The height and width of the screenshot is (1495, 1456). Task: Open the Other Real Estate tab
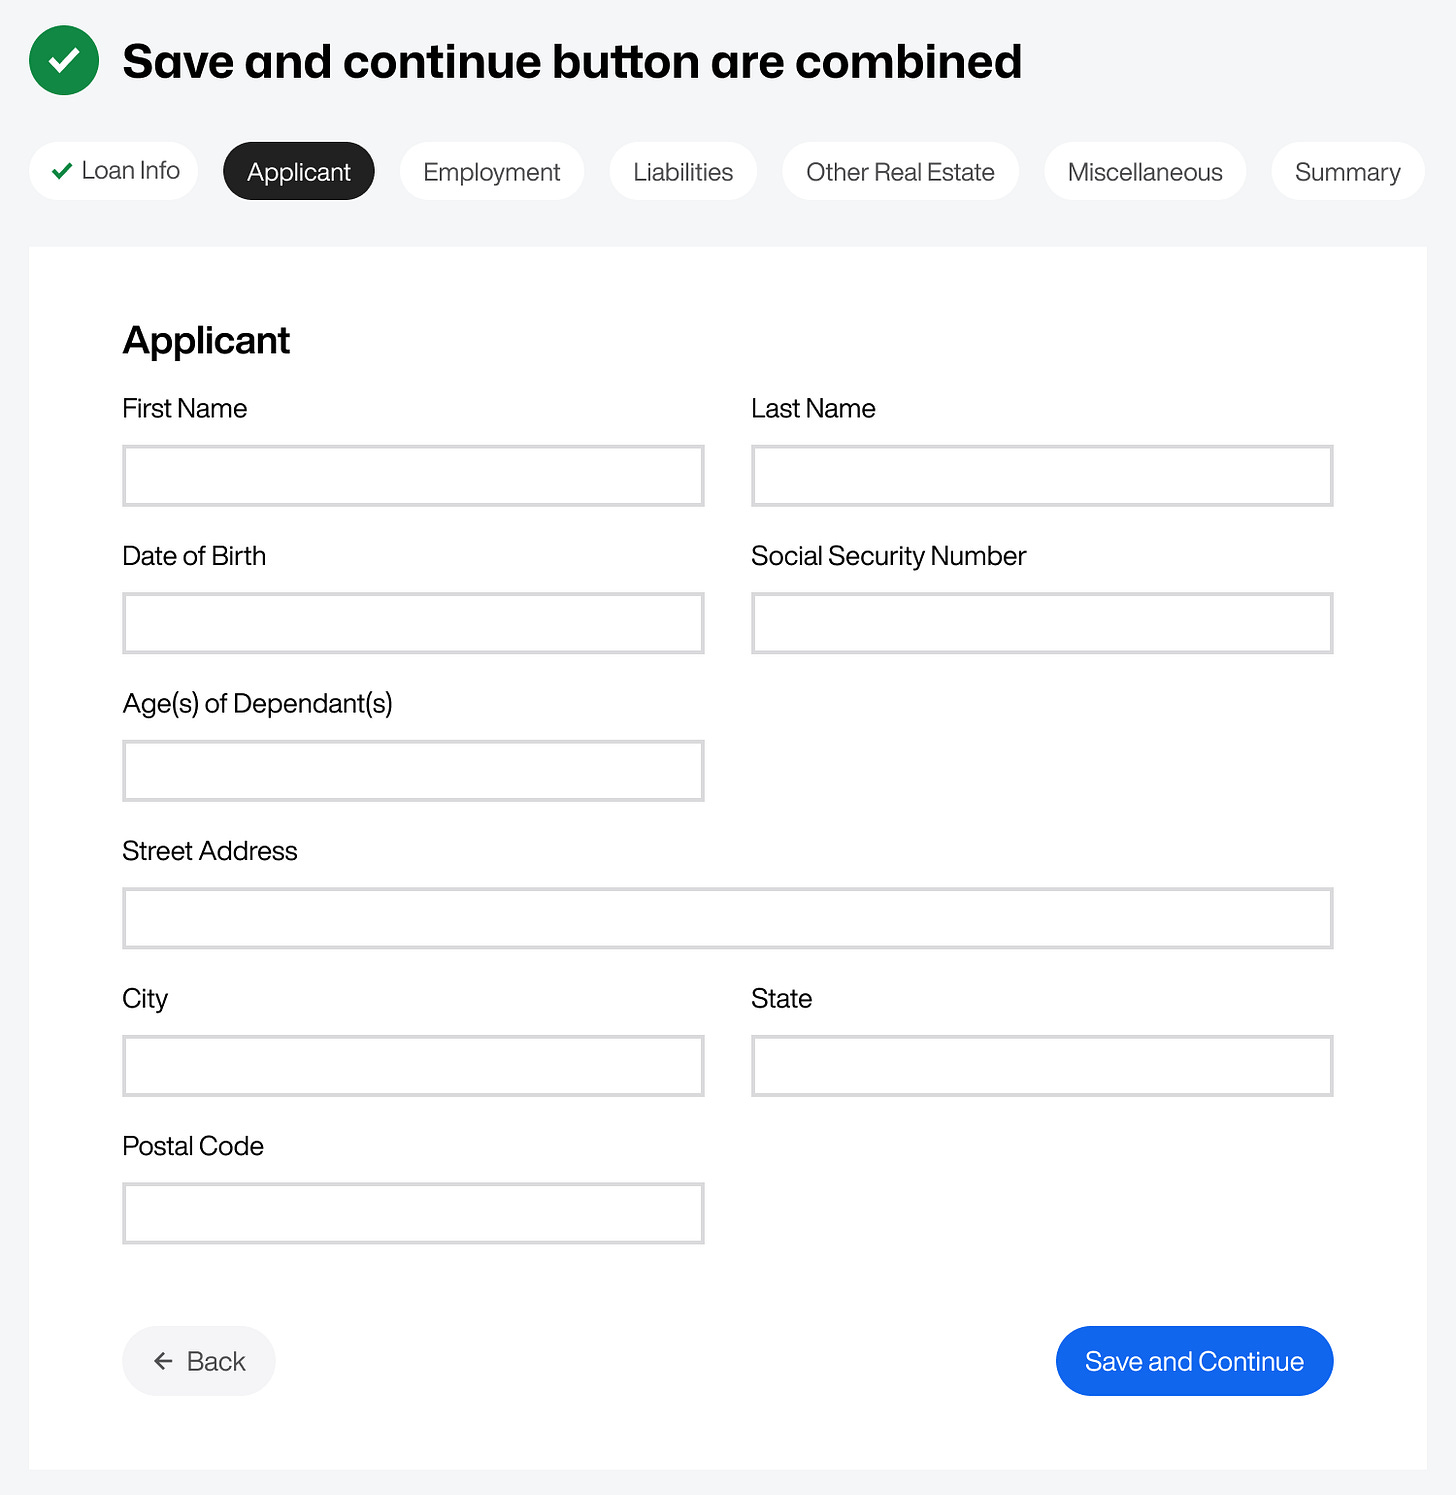(x=900, y=172)
